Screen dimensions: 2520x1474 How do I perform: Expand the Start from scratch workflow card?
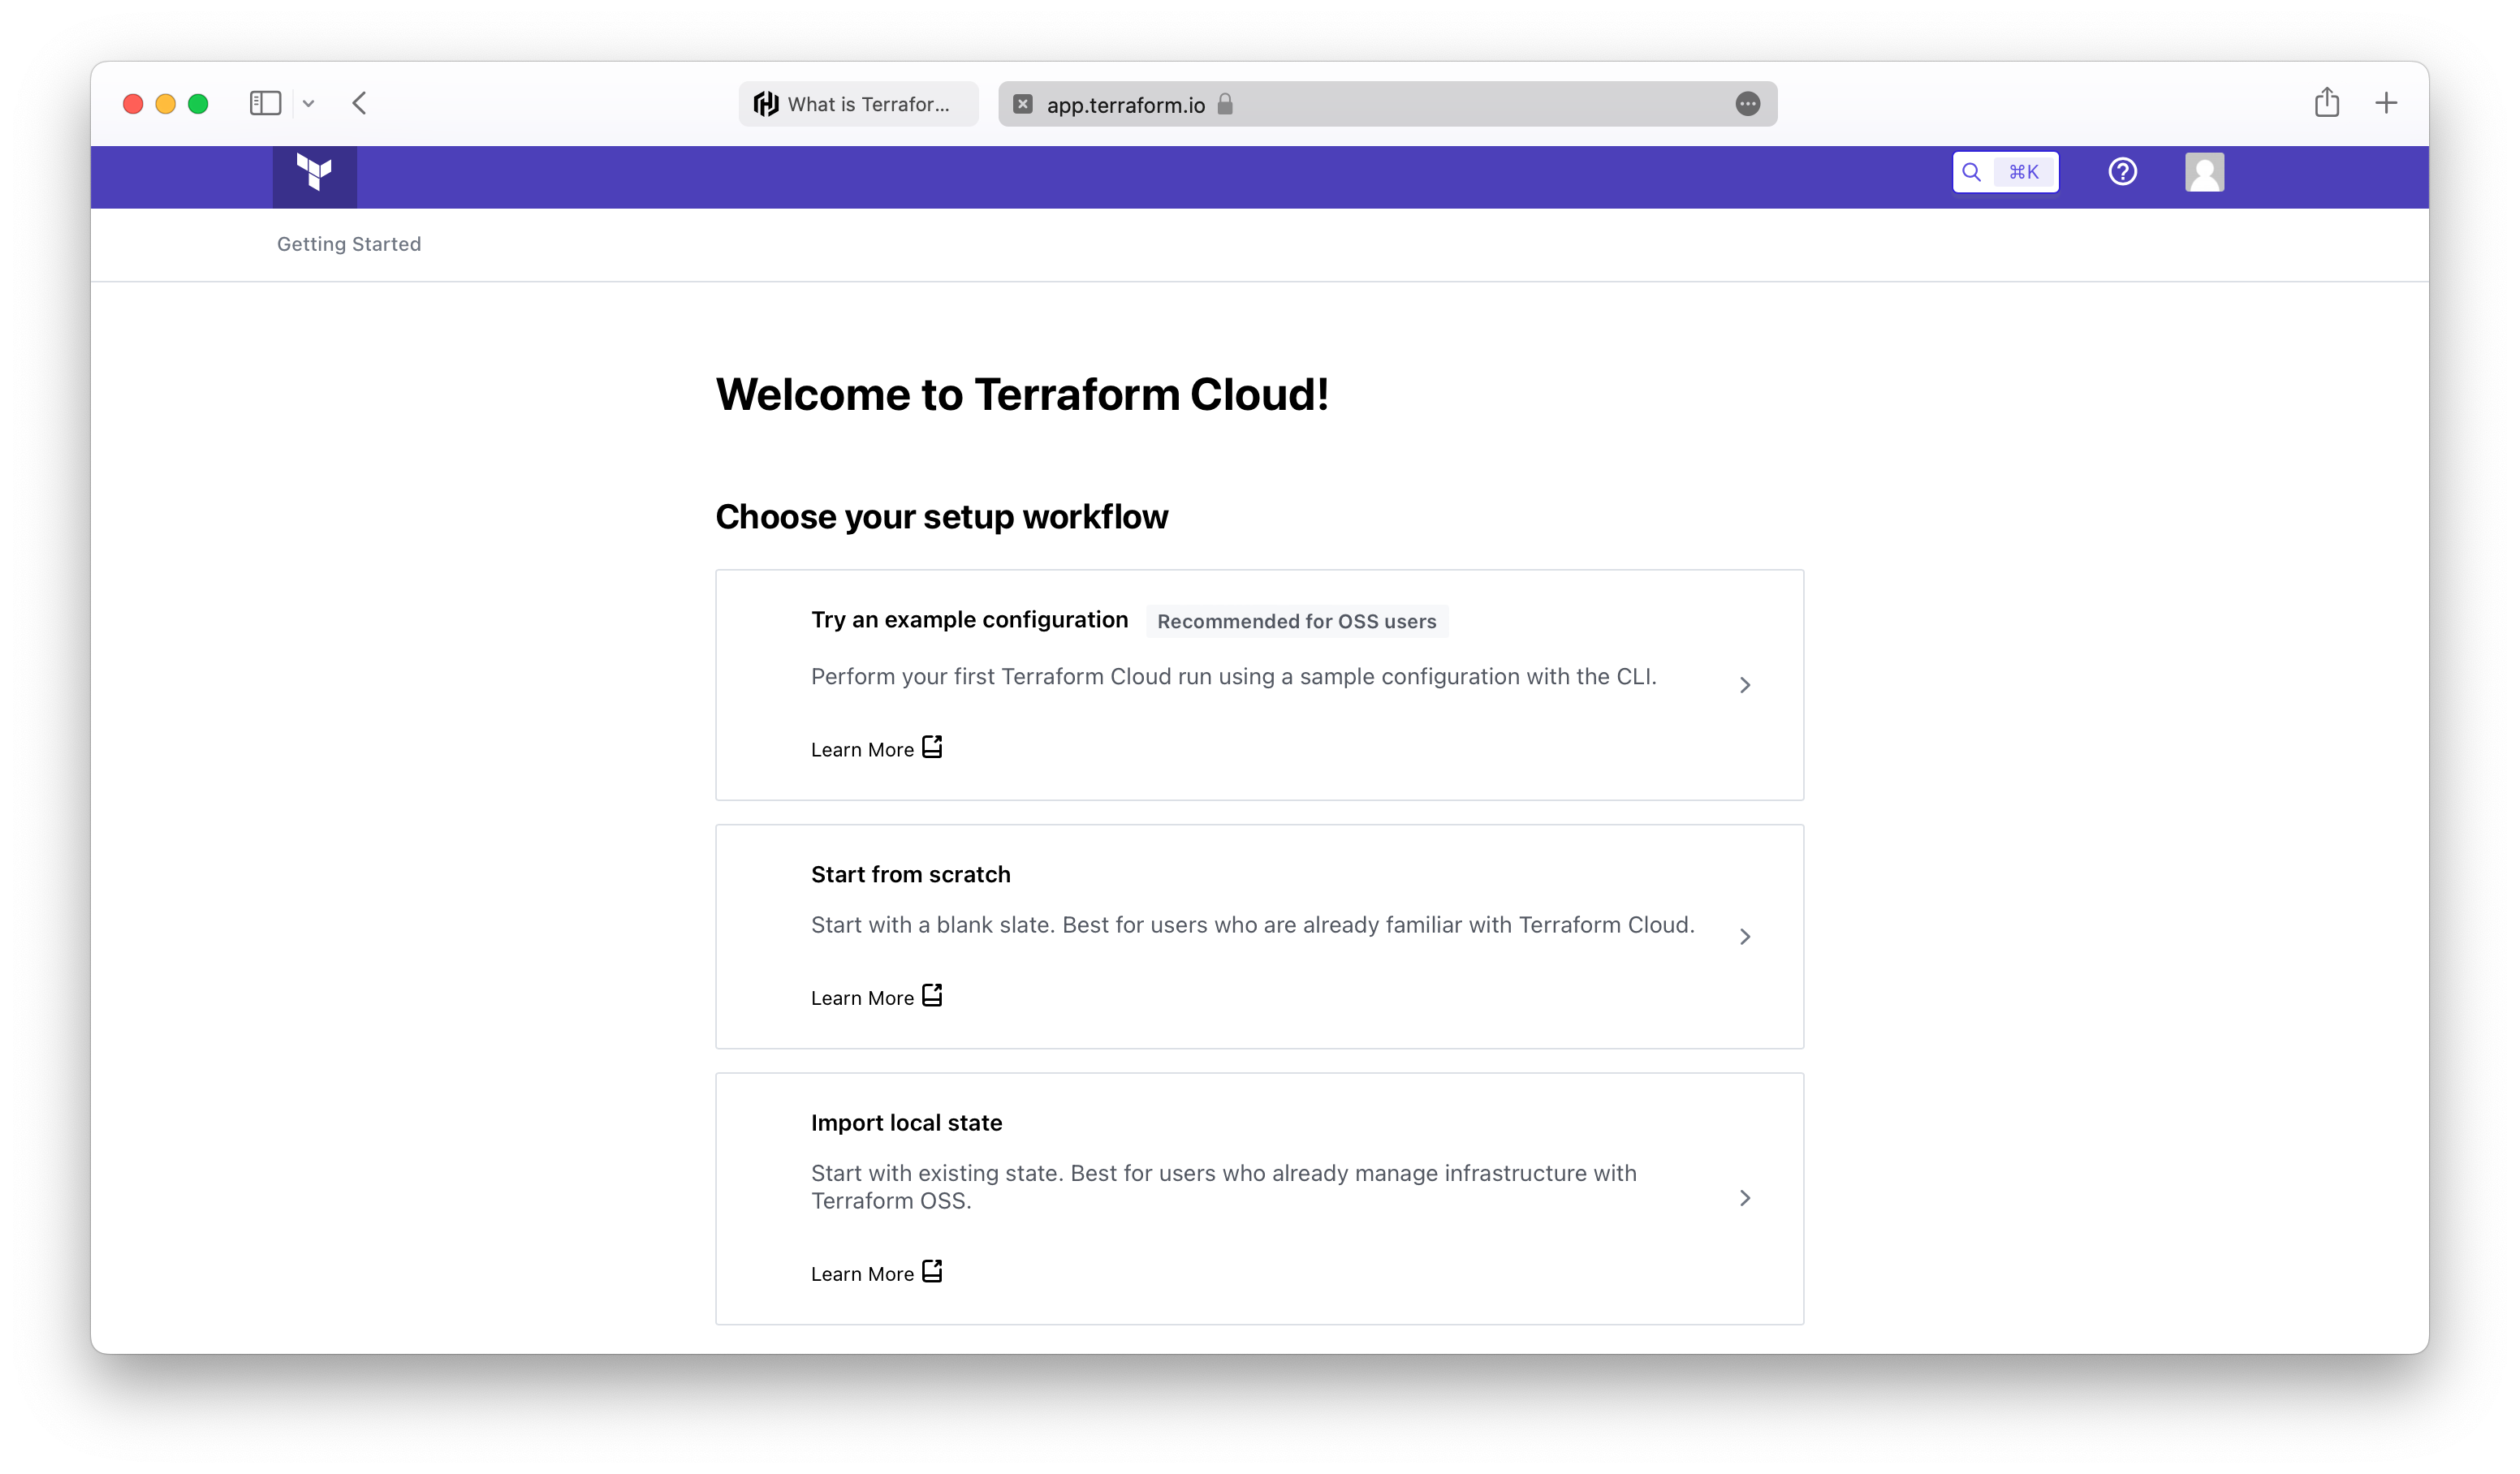(x=1746, y=937)
